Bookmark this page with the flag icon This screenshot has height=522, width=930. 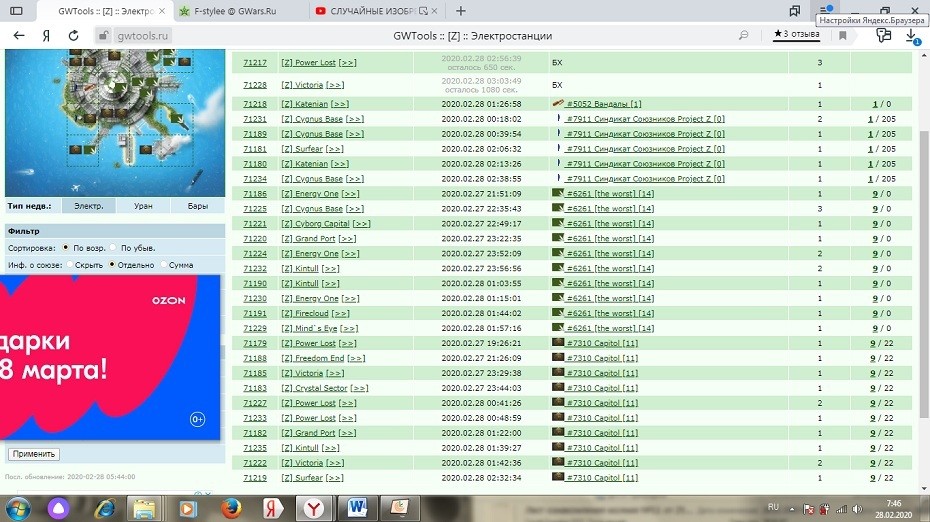[x=843, y=36]
